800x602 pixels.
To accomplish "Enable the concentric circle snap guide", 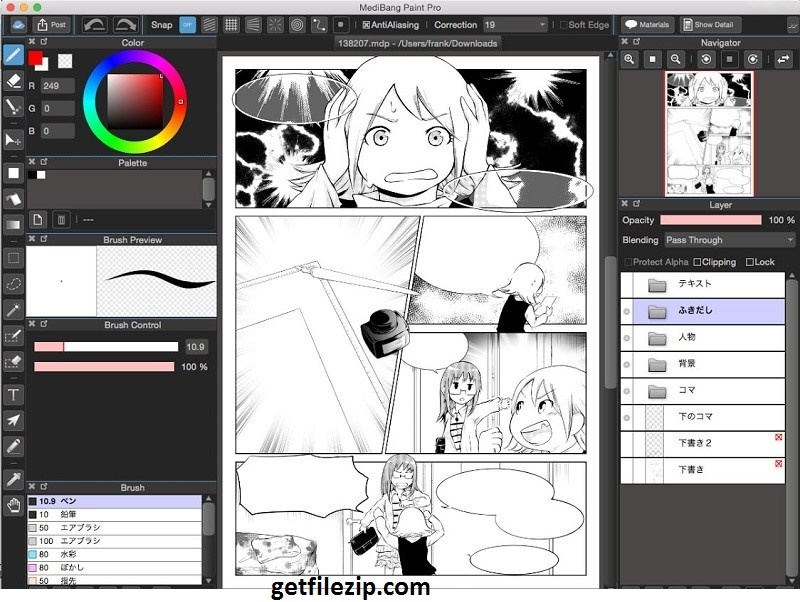I will pyautogui.click(x=297, y=24).
